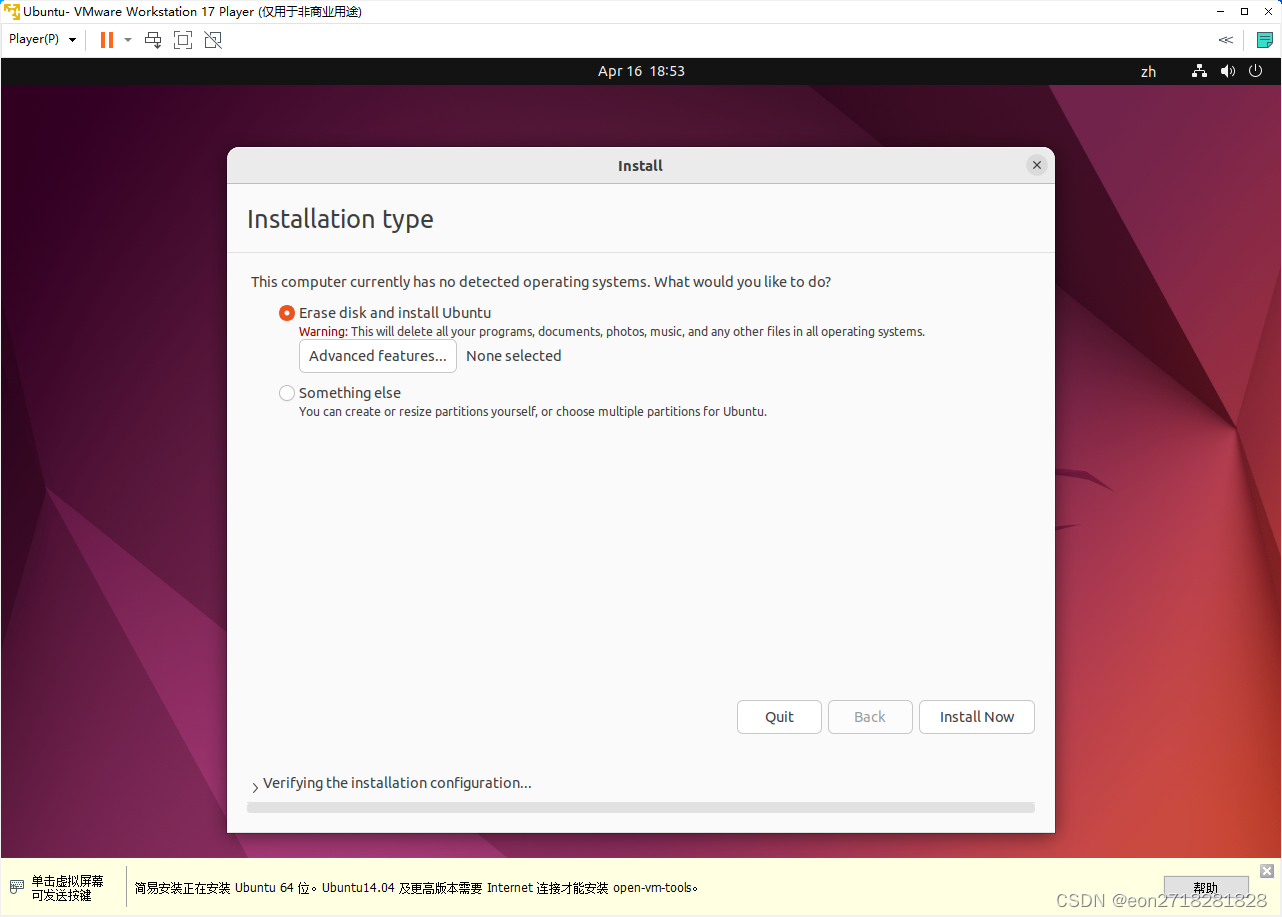Open the zh input language indicator
The height and width of the screenshot is (917, 1282).
coord(1148,71)
